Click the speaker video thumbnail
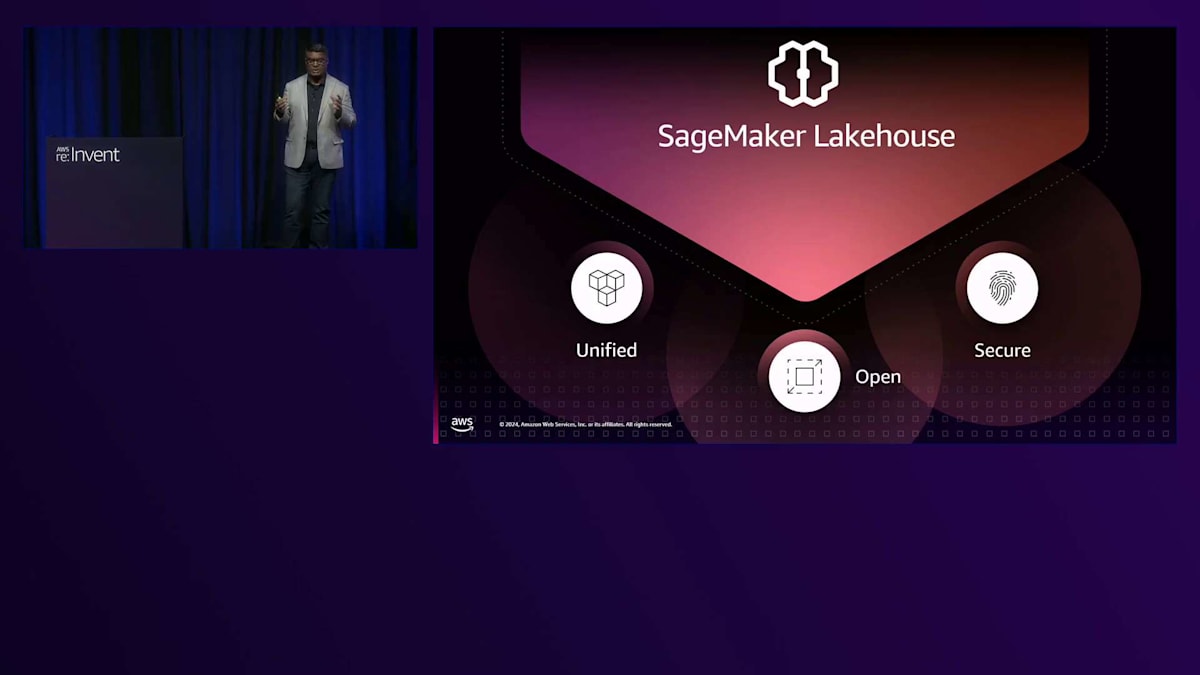Screen dimensions: 1200x675 pyautogui.click(x=221, y=138)
